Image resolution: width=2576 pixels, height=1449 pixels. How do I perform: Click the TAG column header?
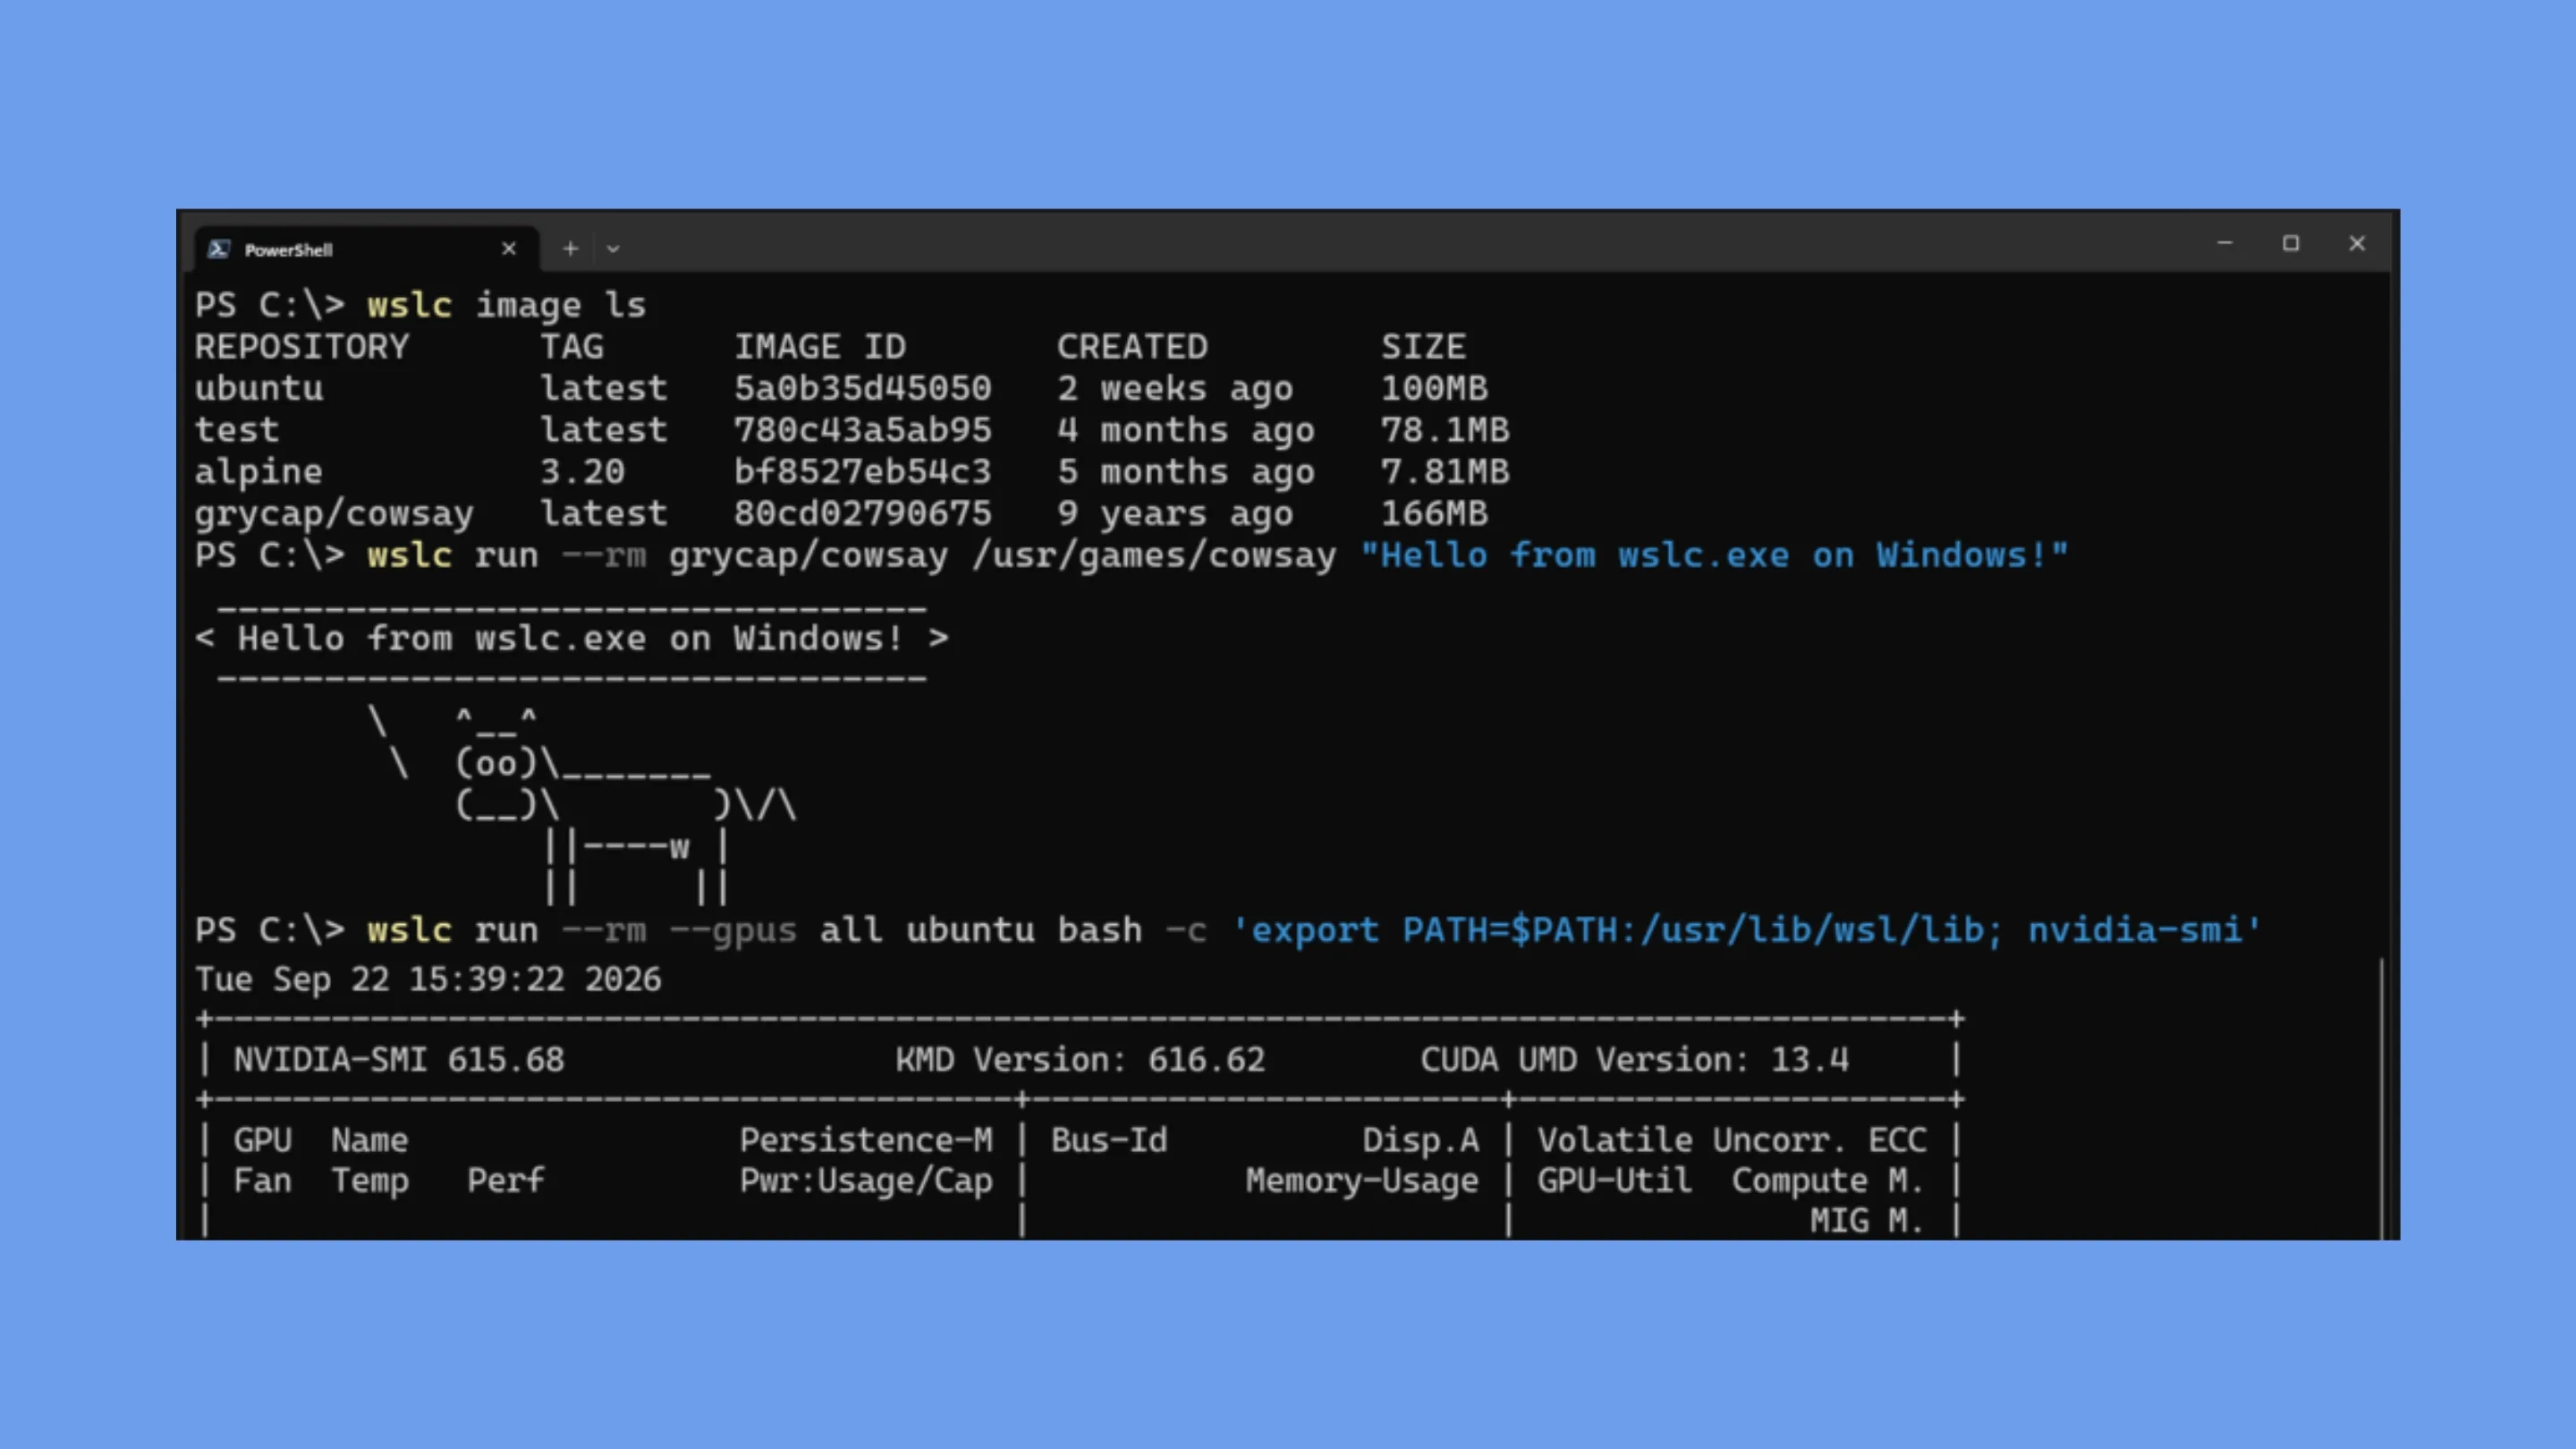572,347
